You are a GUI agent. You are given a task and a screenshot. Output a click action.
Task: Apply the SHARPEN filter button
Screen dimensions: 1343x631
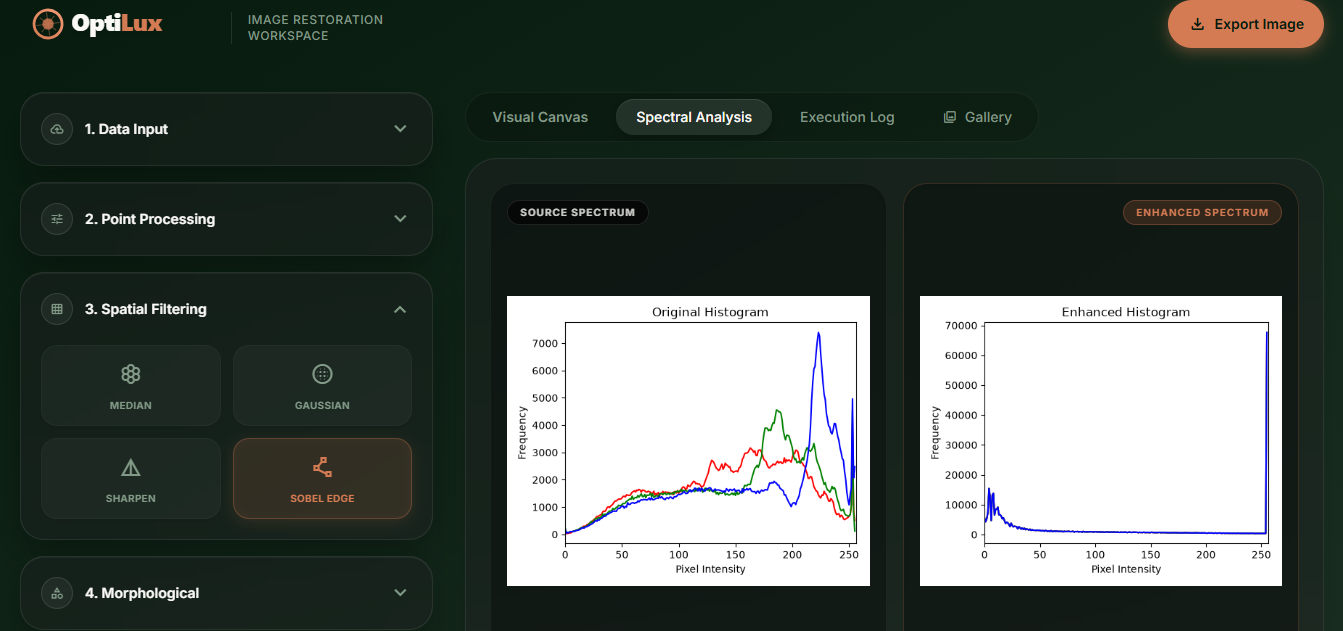pos(131,478)
